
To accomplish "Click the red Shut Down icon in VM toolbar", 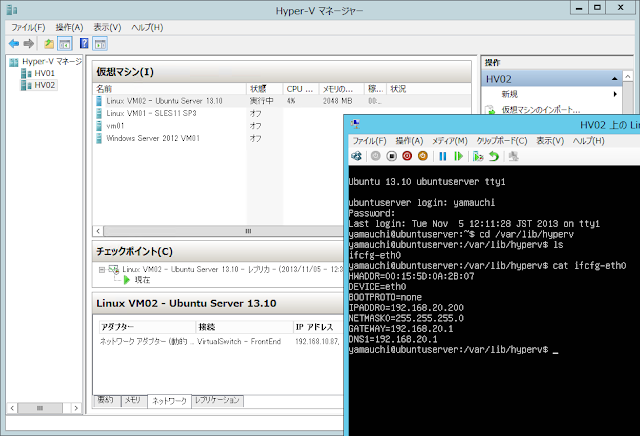I will [x=407, y=156].
